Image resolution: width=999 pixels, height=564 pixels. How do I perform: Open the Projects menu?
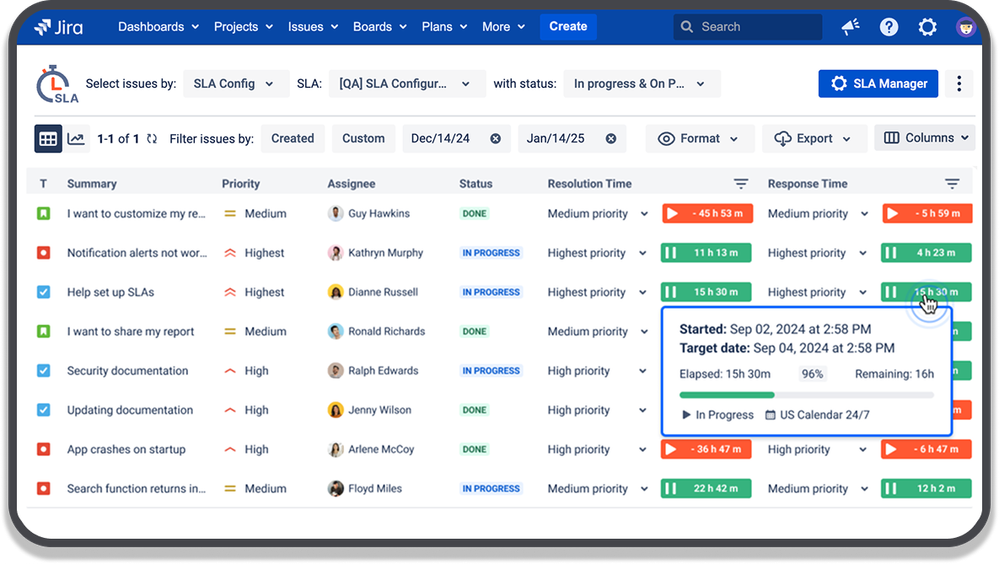click(x=243, y=27)
